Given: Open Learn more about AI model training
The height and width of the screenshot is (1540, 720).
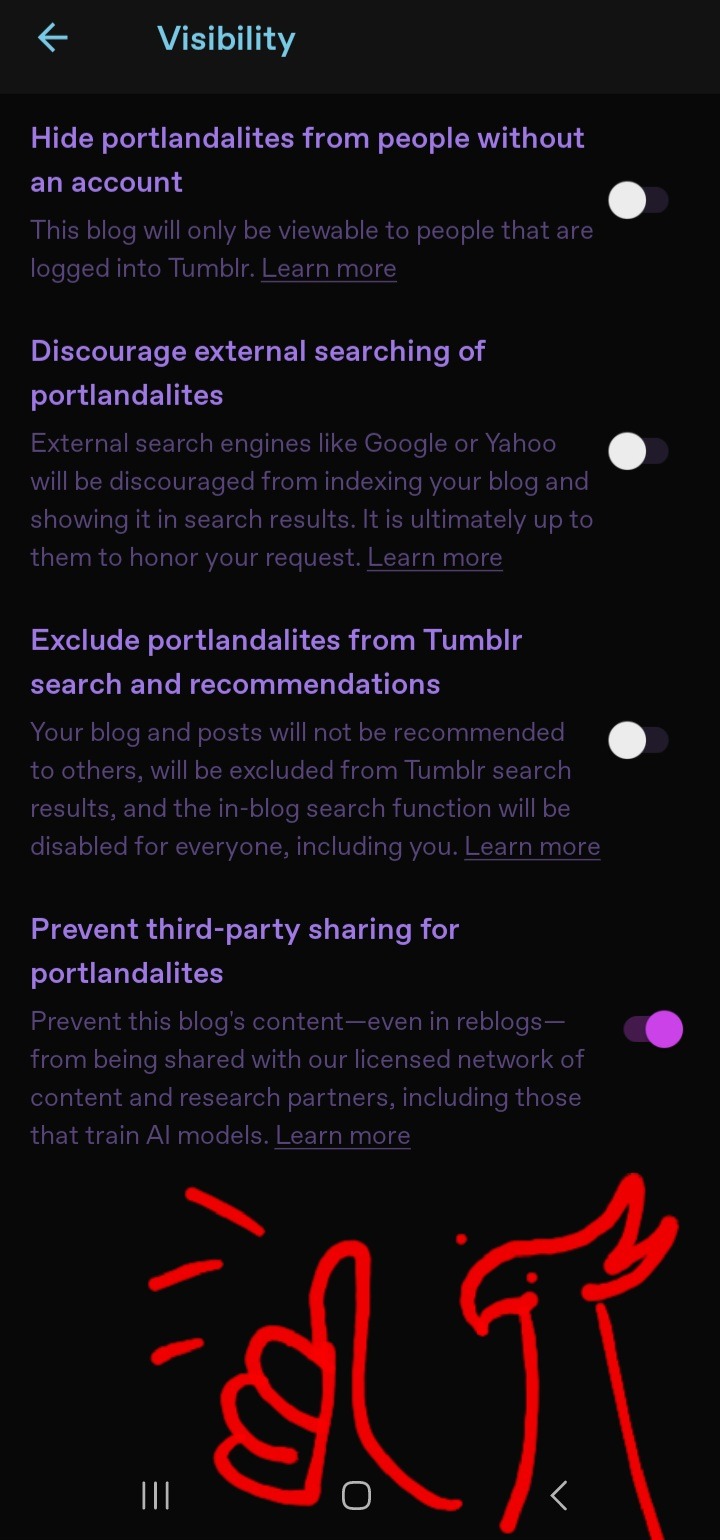Looking at the screenshot, I should pyautogui.click(x=342, y=1136).
